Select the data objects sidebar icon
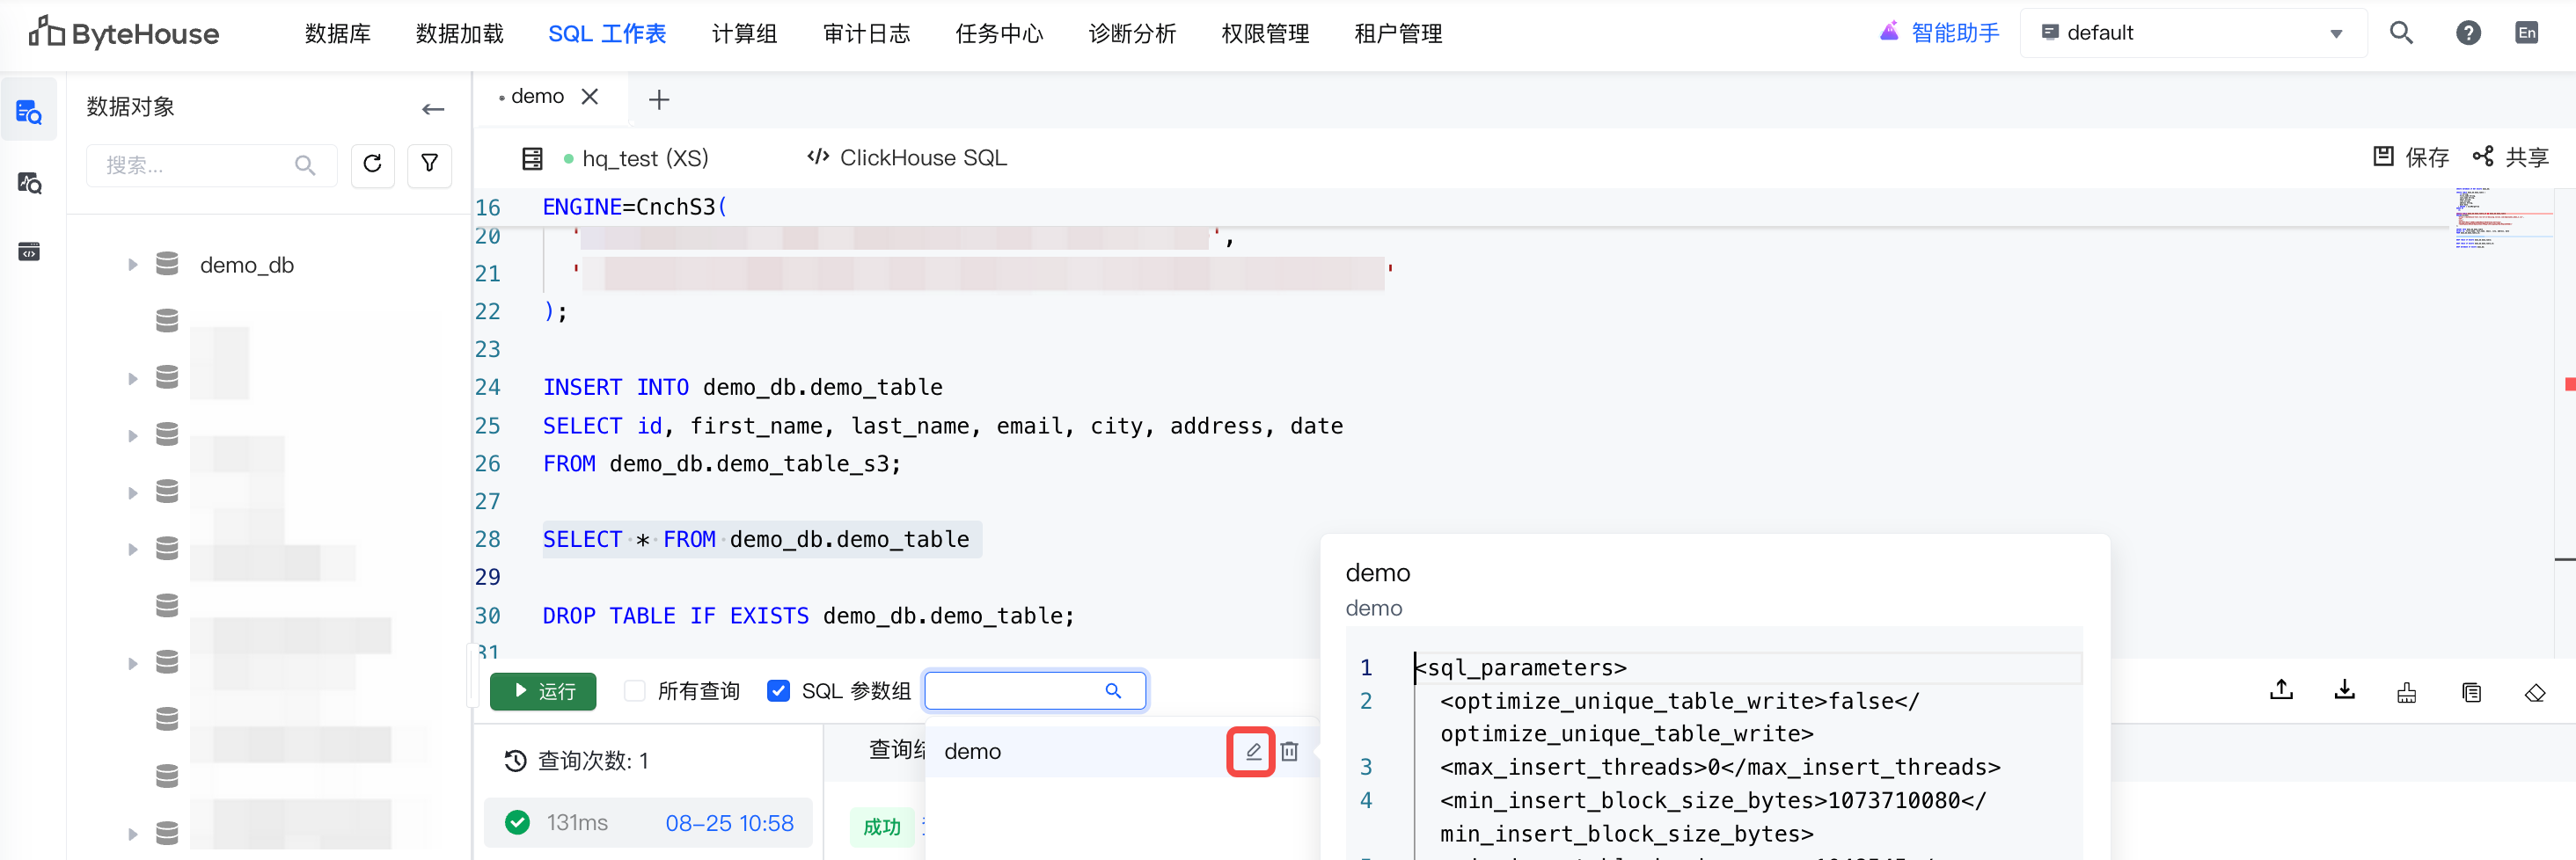 29,112
